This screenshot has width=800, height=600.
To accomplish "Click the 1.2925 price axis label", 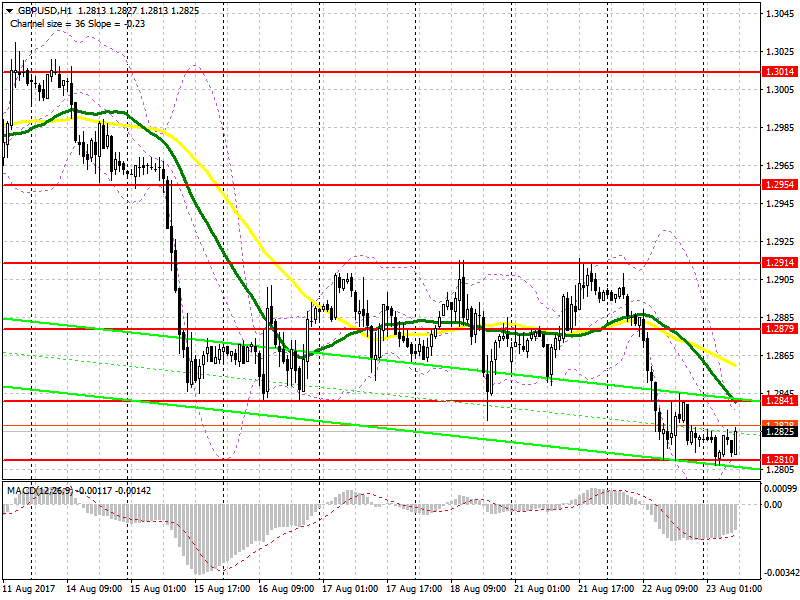I will (x=781, y=242).
